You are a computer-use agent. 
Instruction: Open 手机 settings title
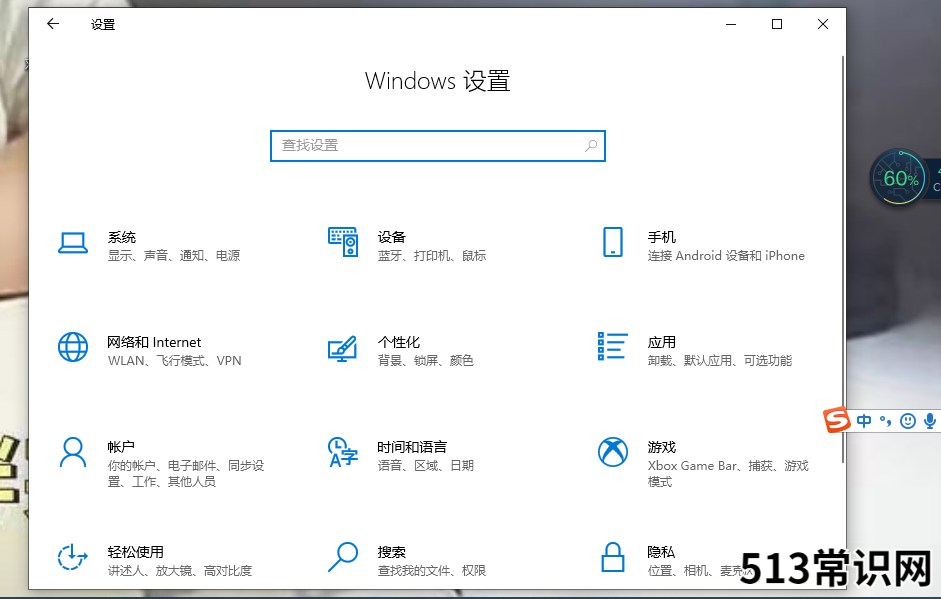pyautogui.click(x=661, y=237)
